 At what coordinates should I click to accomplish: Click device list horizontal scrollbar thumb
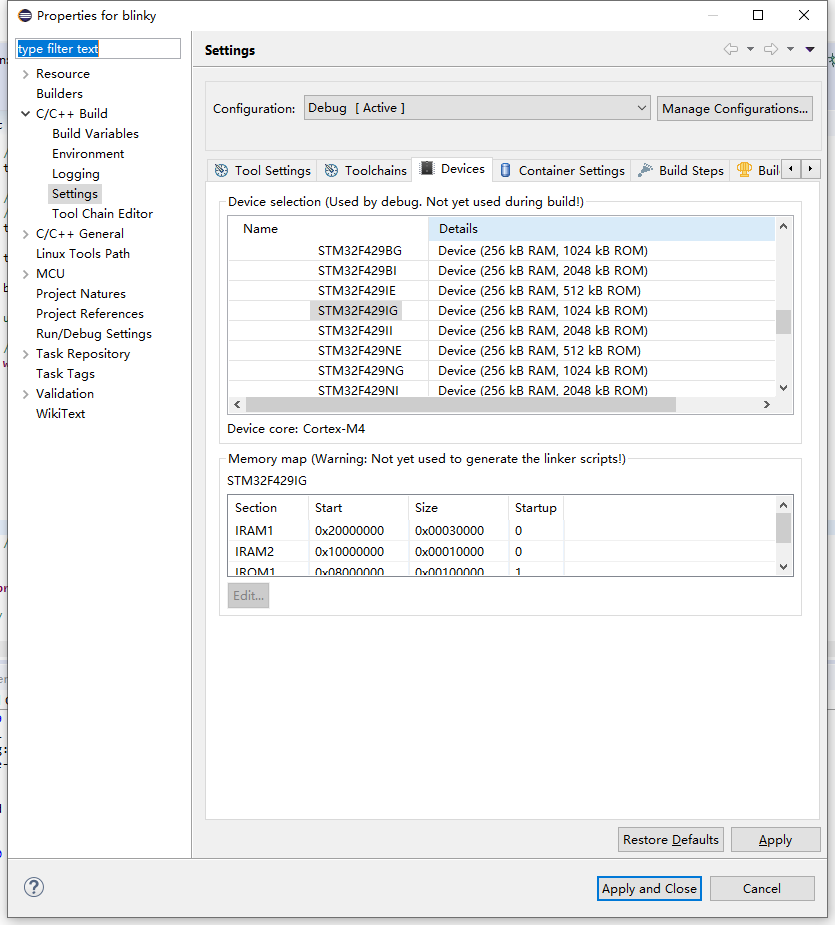[x=461, y=404]
